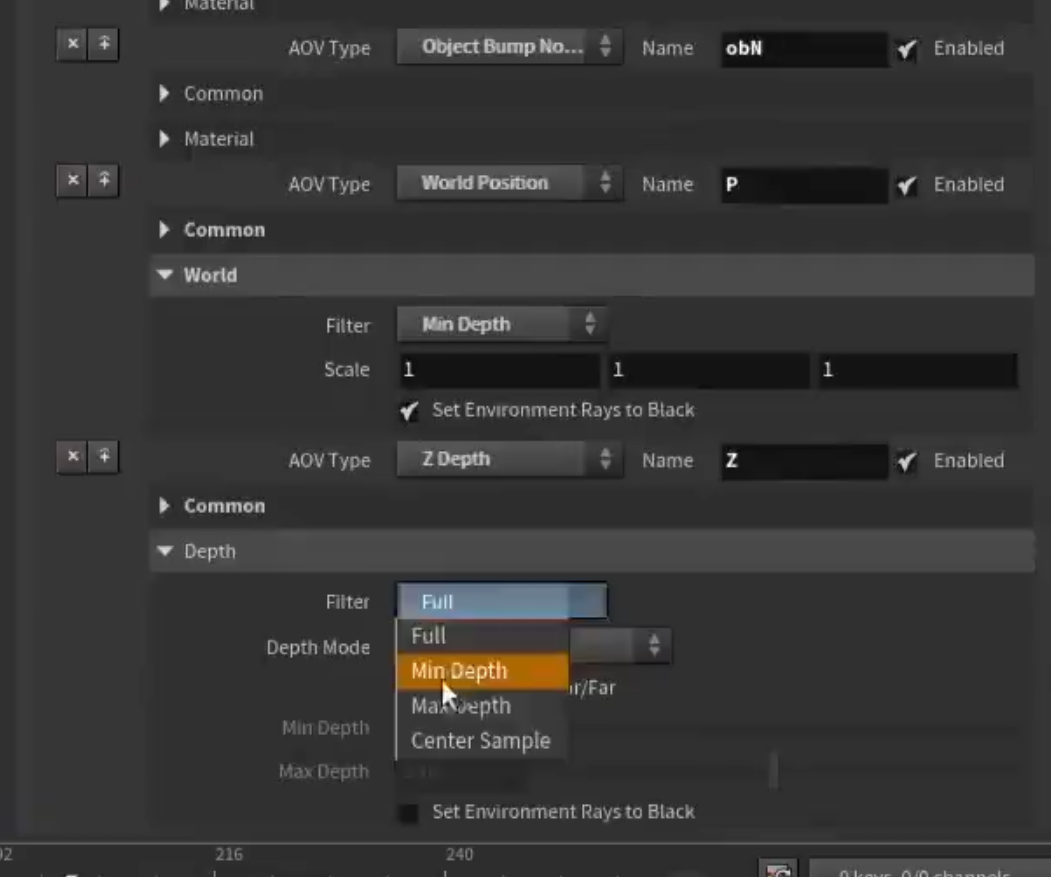Select Center Sample from the filter list
This screenshot has width=1051, height=877.
483,741
